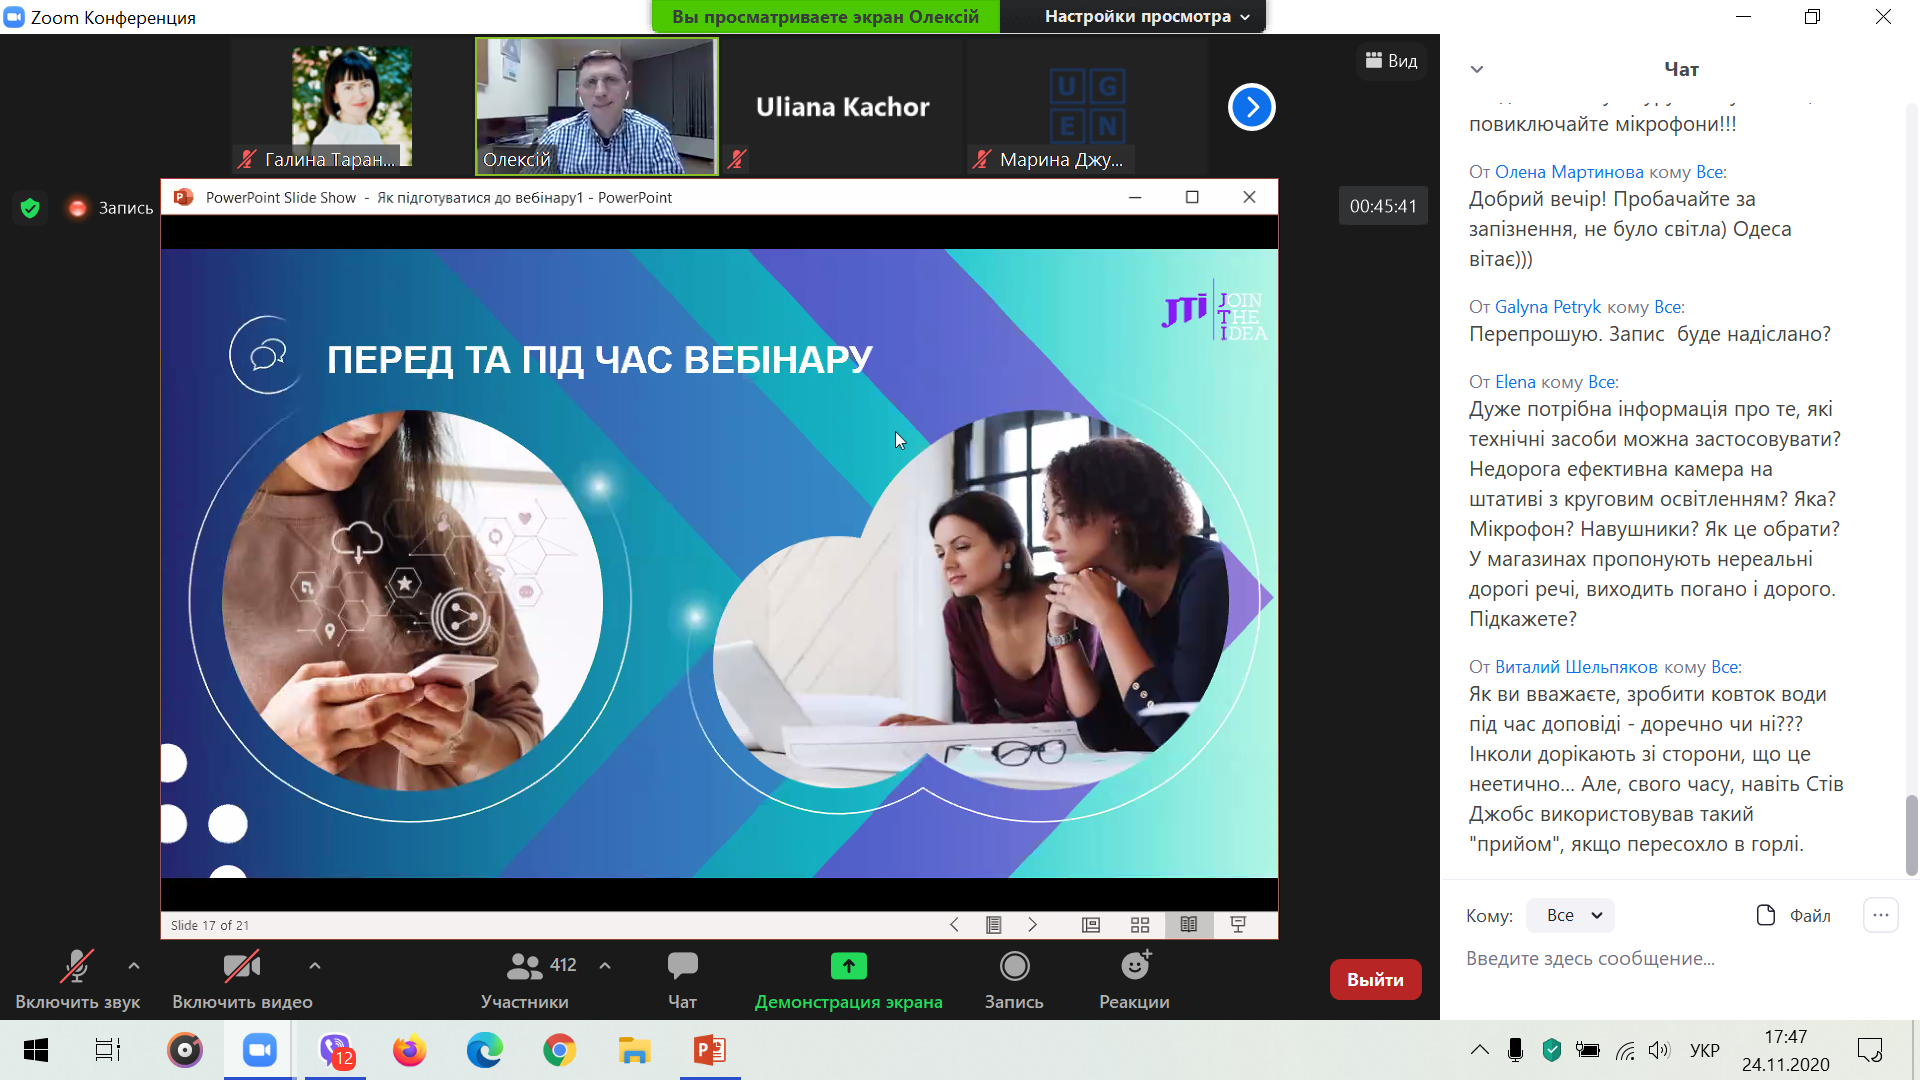This screenshot has width=1920, height=1080.
Task: Click the chat panel vertical scrollbar
Action: [x=1911, y=835]
